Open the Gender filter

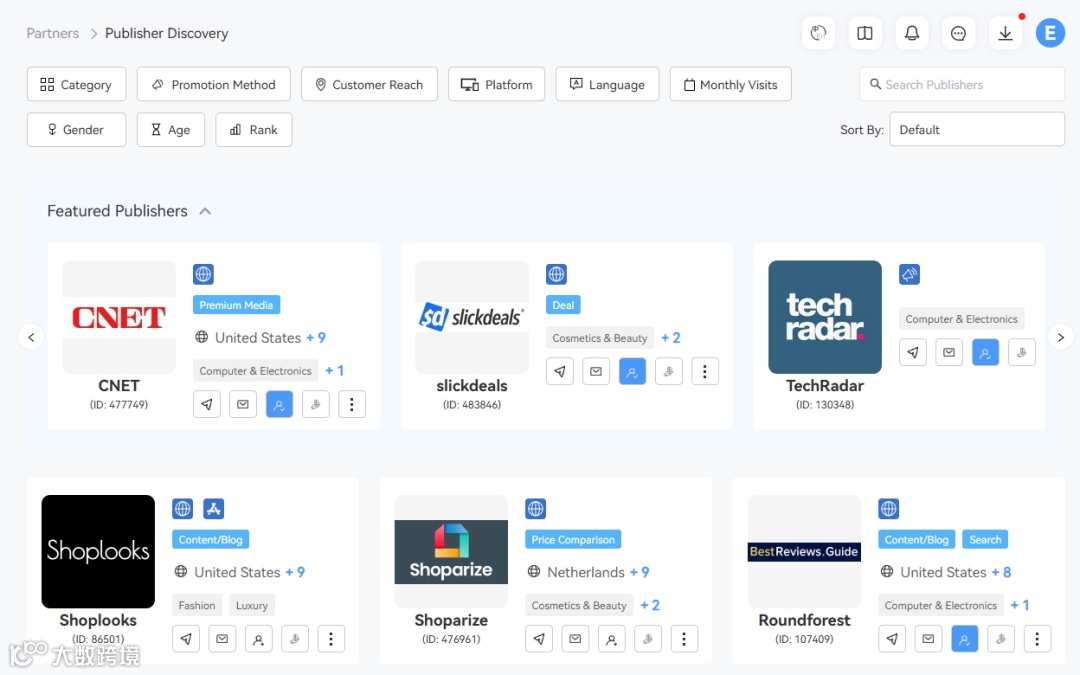pyautogui.click(x=76, y=129)
